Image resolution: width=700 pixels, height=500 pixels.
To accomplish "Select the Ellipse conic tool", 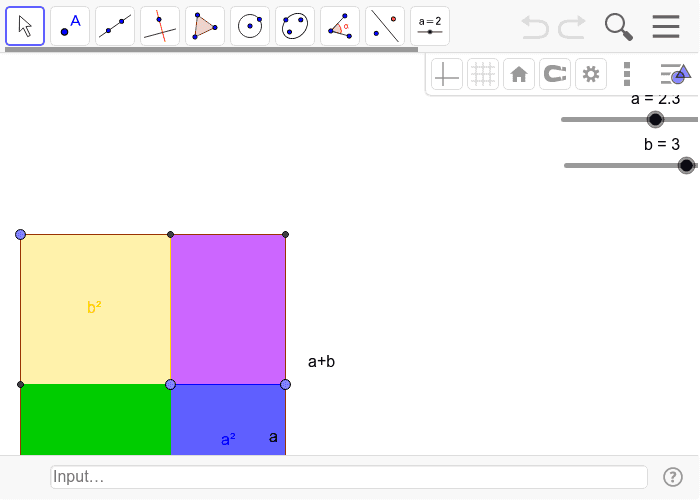I will point(295,26).
